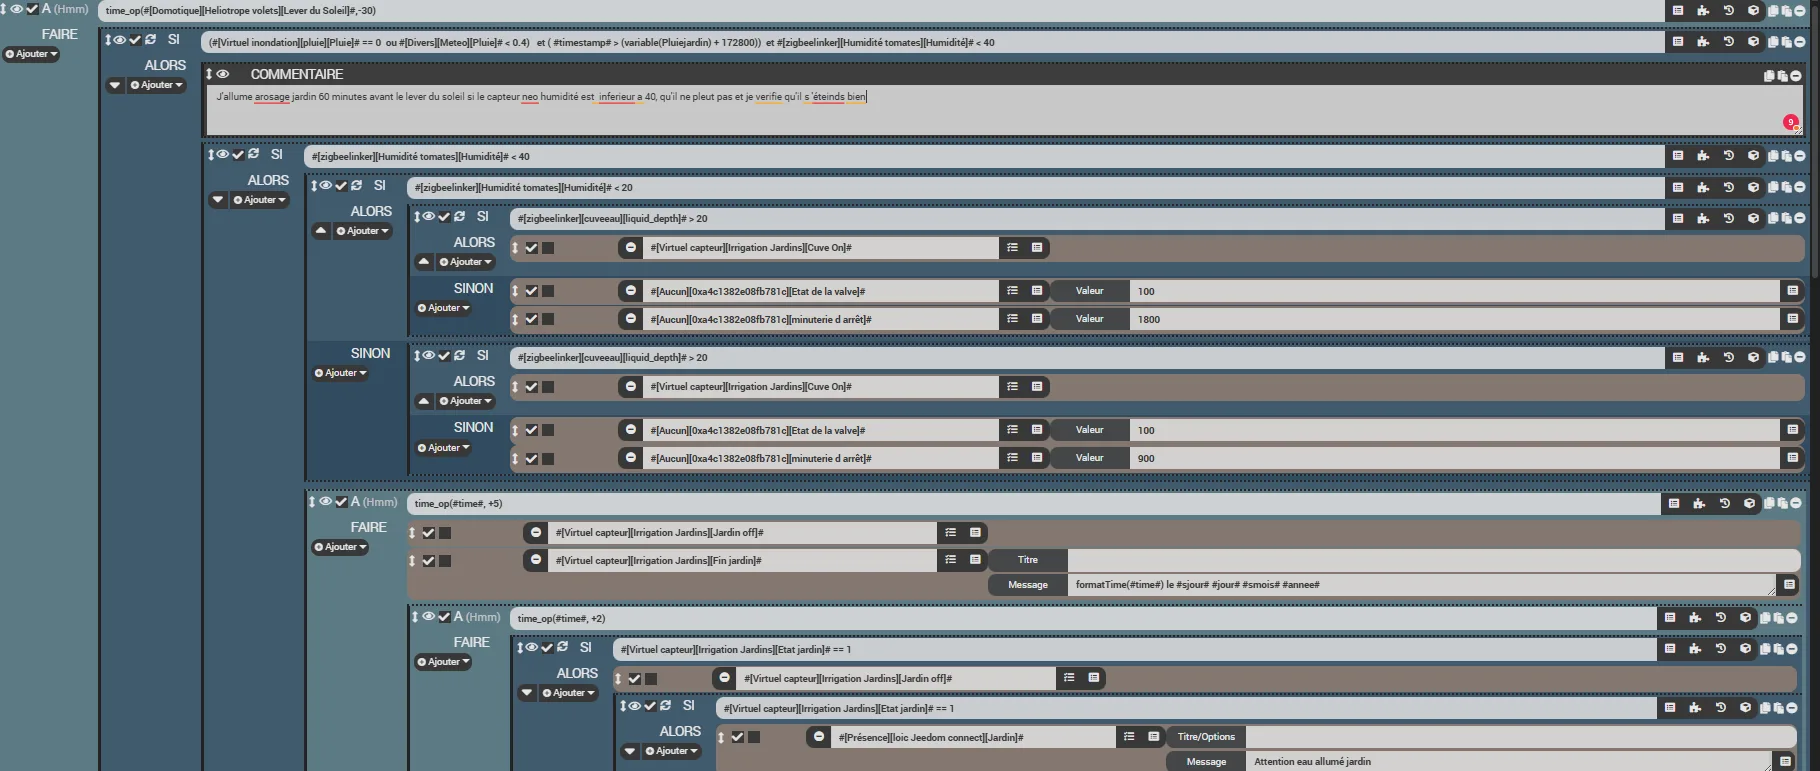Click the remove minus icon before the Jardin off action under time_op +5
Screen dimensions: 1820x771
pos(536,533)
